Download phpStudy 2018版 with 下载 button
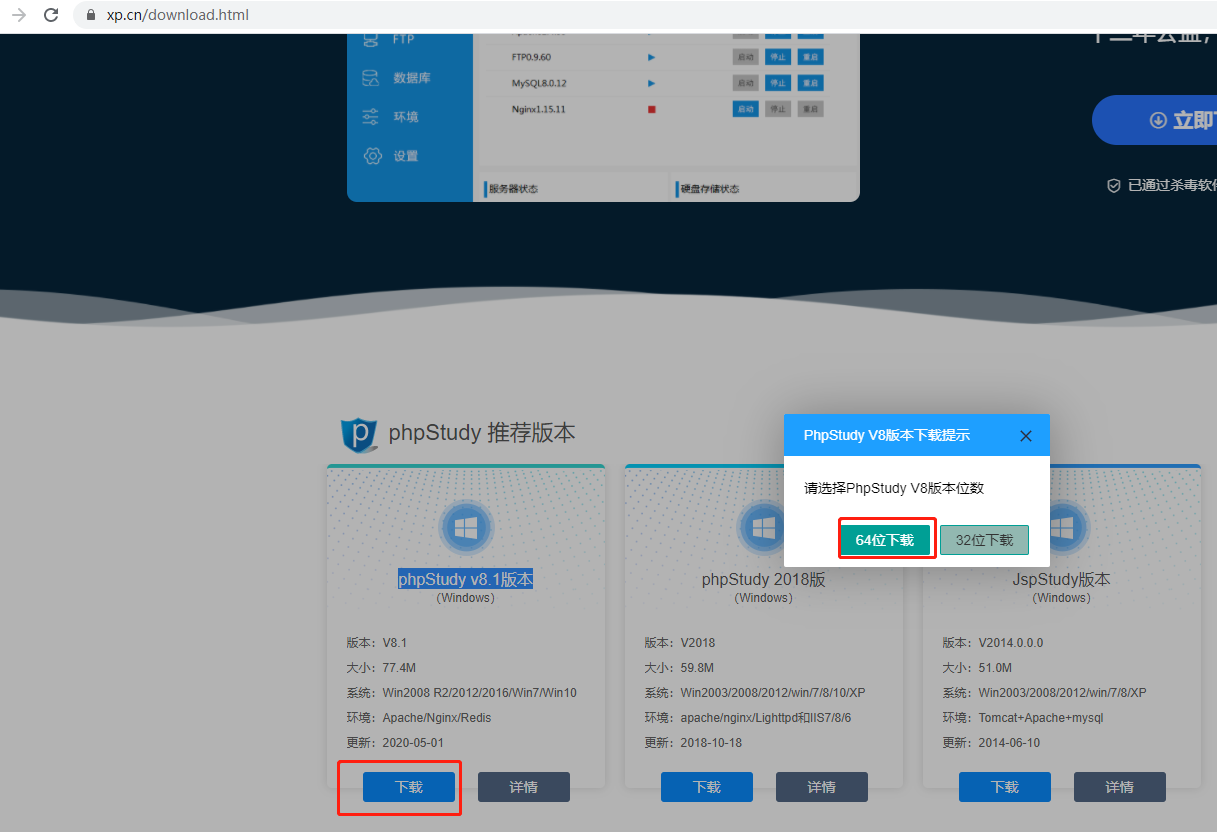1217x832 pixels. click(x=707, y=787)
